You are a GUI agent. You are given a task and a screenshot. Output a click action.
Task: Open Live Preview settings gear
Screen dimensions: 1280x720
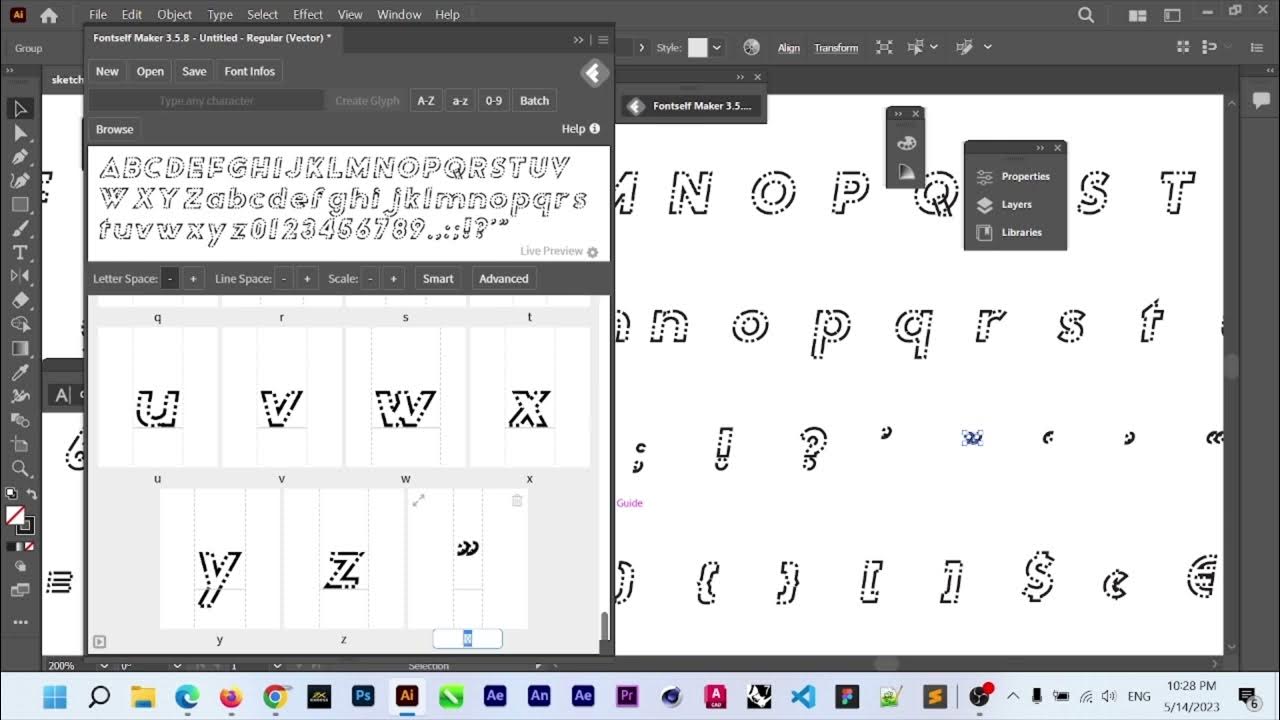[x=592, y=252]
